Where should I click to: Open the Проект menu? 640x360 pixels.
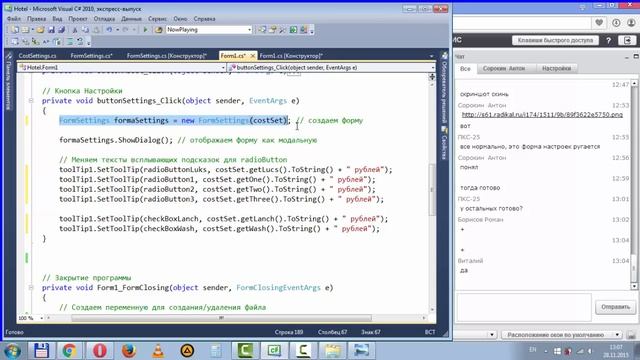78,19
